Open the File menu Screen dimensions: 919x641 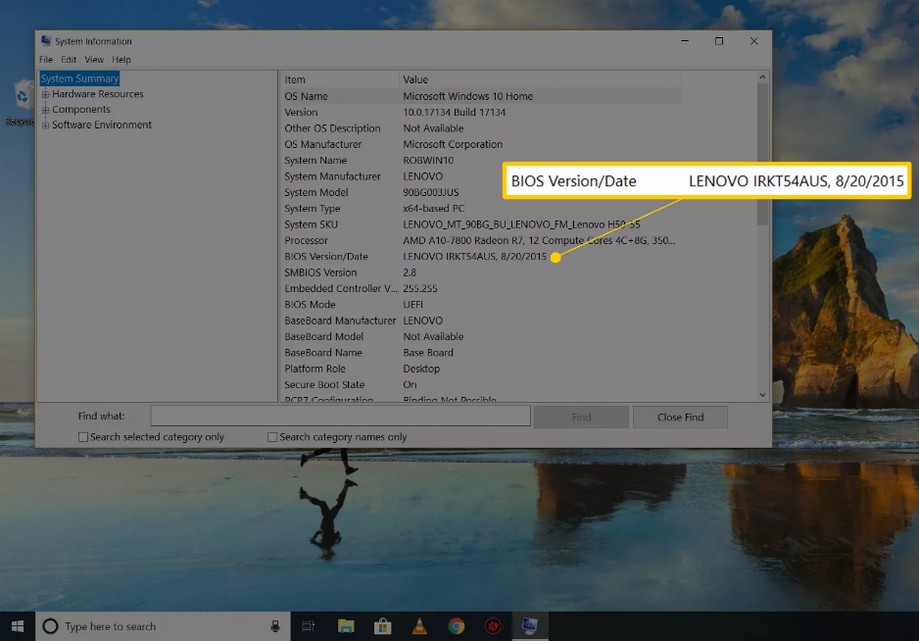coord(46,60)
